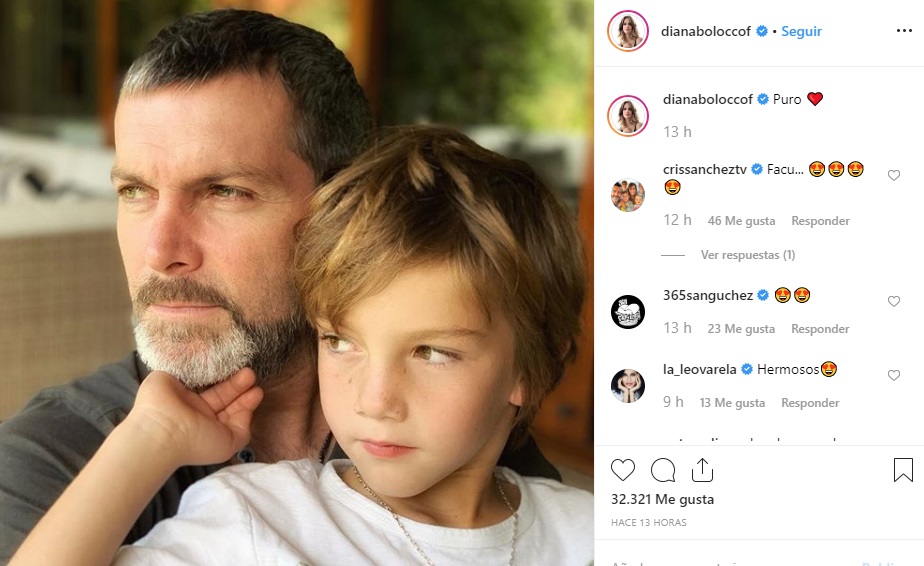Reply to the crissancheztv comment

(x=820, y=221)
